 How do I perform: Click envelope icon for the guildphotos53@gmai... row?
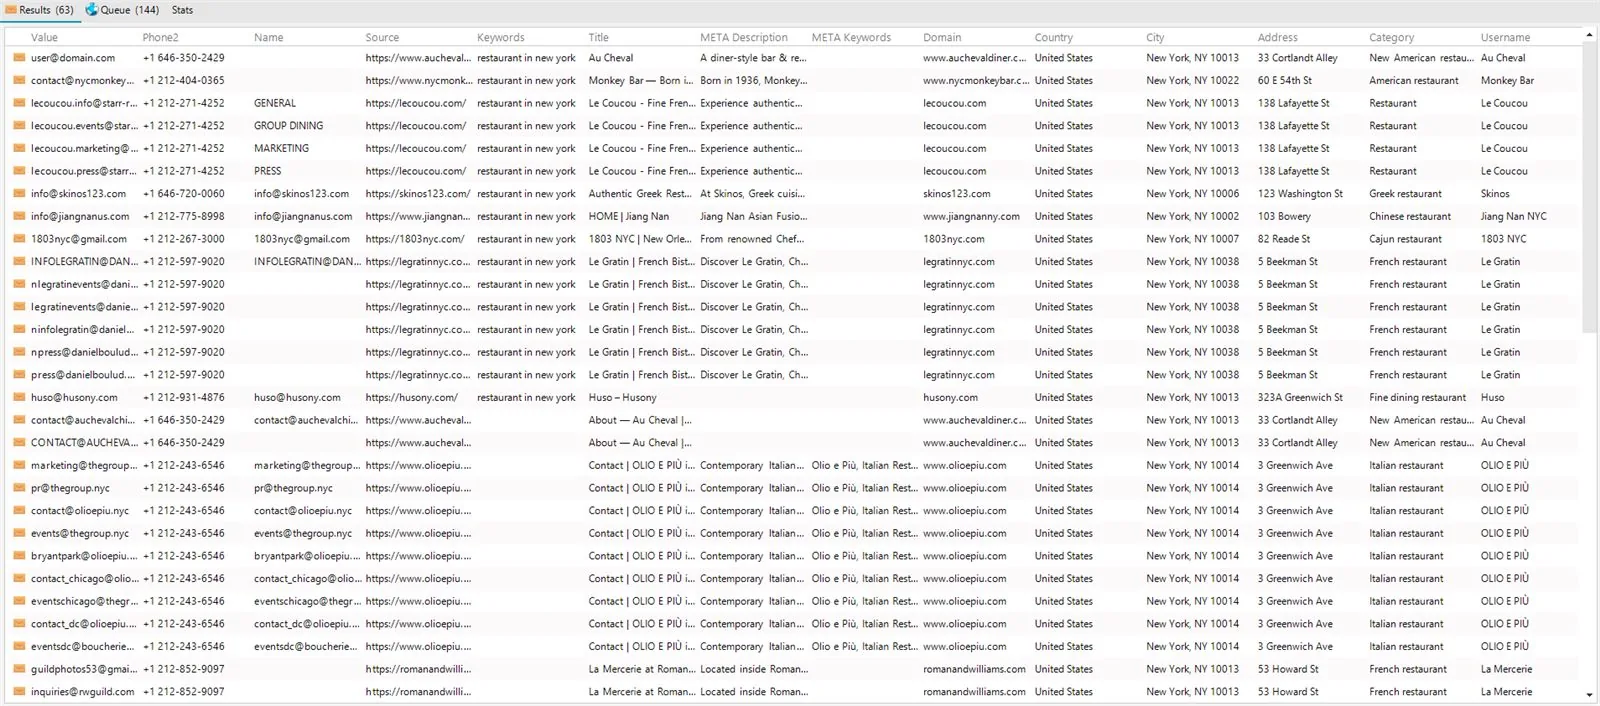coord(19,669)
